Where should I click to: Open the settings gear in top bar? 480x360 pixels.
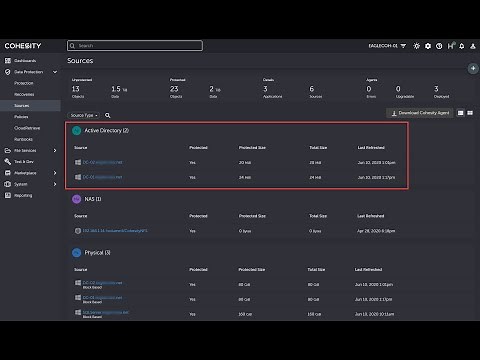click(428, 46)
